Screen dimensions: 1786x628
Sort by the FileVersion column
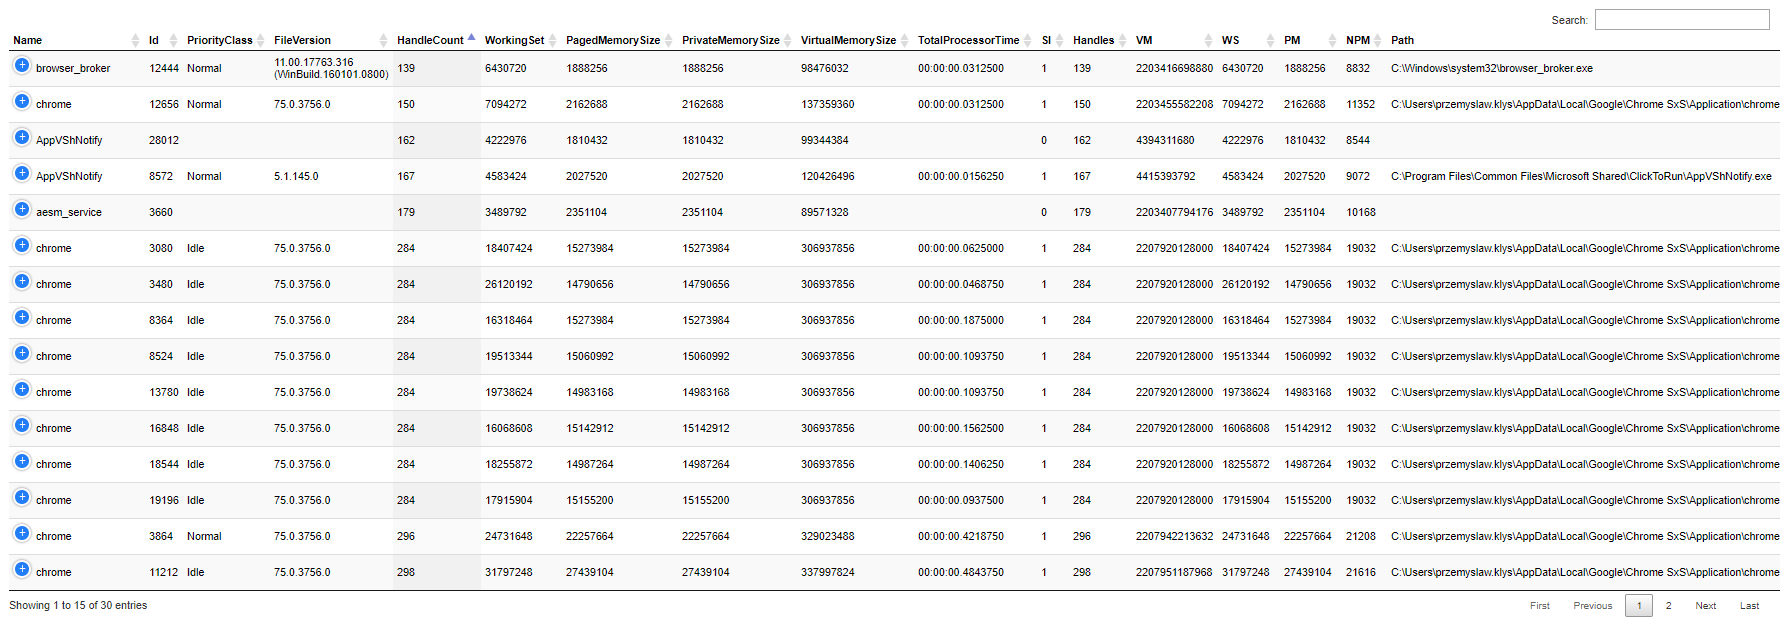(x=302, y=41)
